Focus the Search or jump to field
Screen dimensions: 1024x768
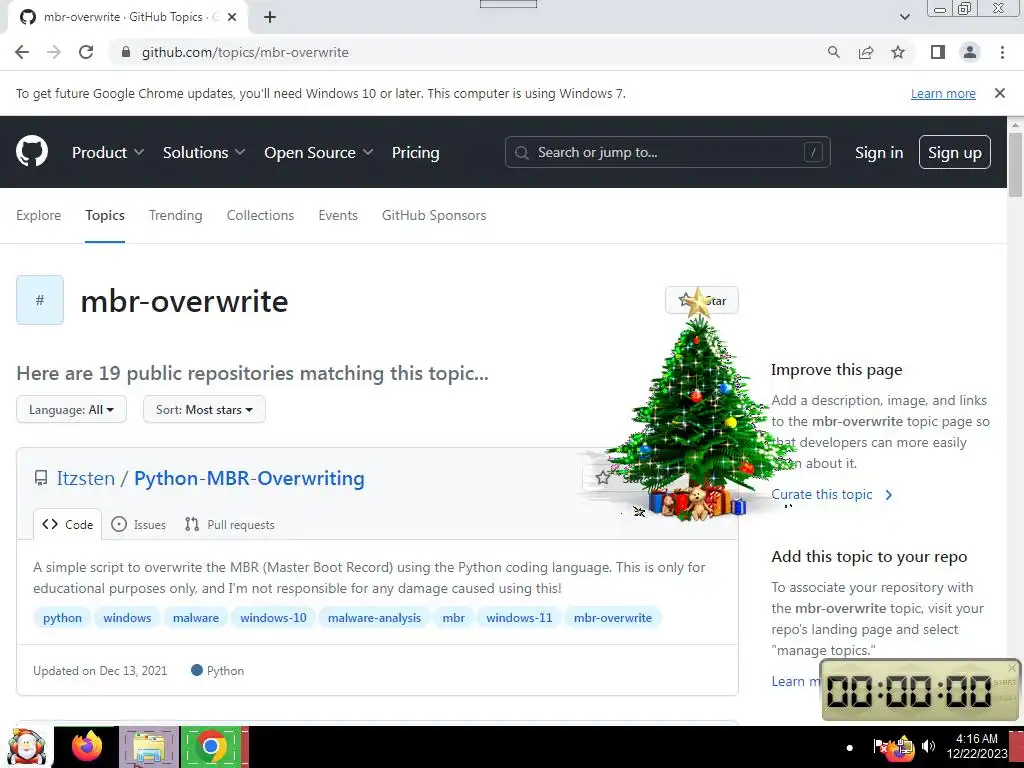(x=667, y=152)
